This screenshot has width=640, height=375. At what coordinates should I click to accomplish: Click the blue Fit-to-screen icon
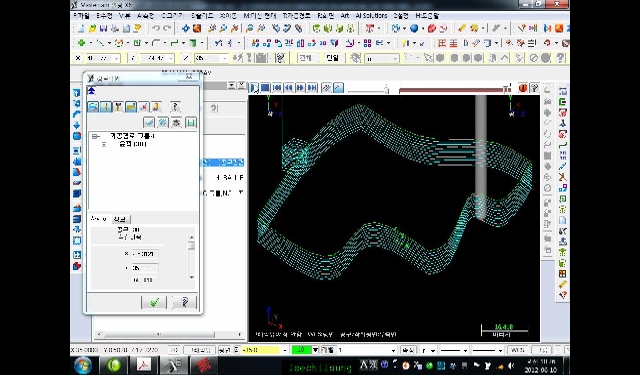click(186, 29)
